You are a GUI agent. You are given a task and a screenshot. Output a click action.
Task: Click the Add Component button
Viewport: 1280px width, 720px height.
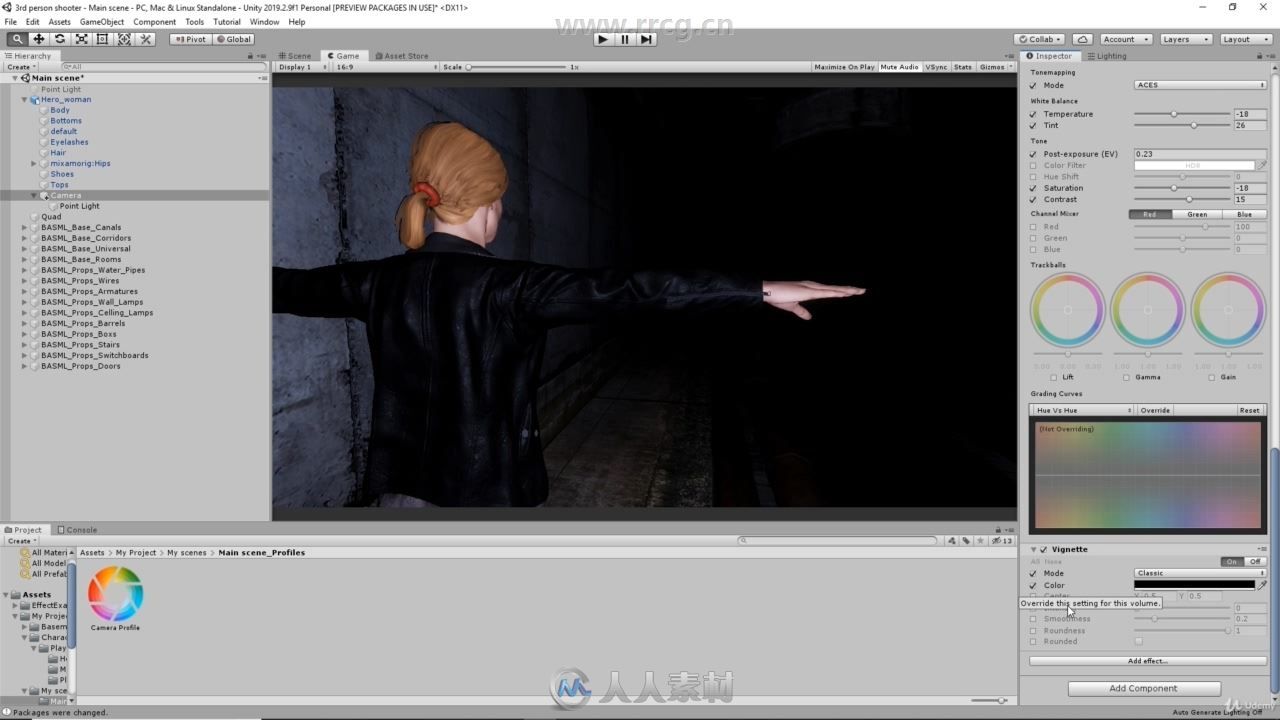pos(1143,688)
